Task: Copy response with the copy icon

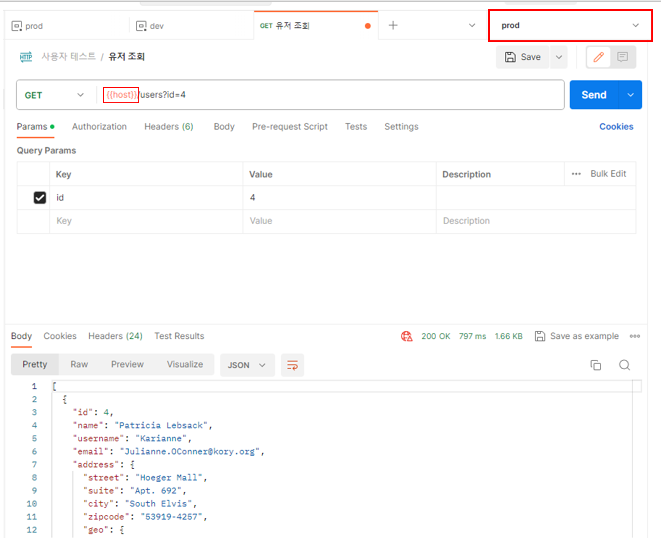Action: [x=595, y=365]
